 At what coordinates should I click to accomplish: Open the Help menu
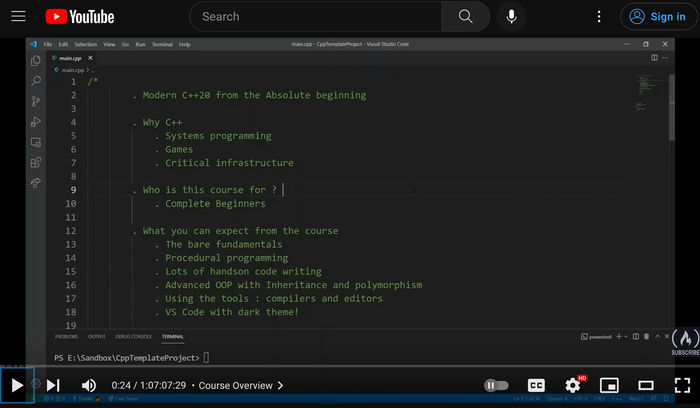[x=185, y=44]
